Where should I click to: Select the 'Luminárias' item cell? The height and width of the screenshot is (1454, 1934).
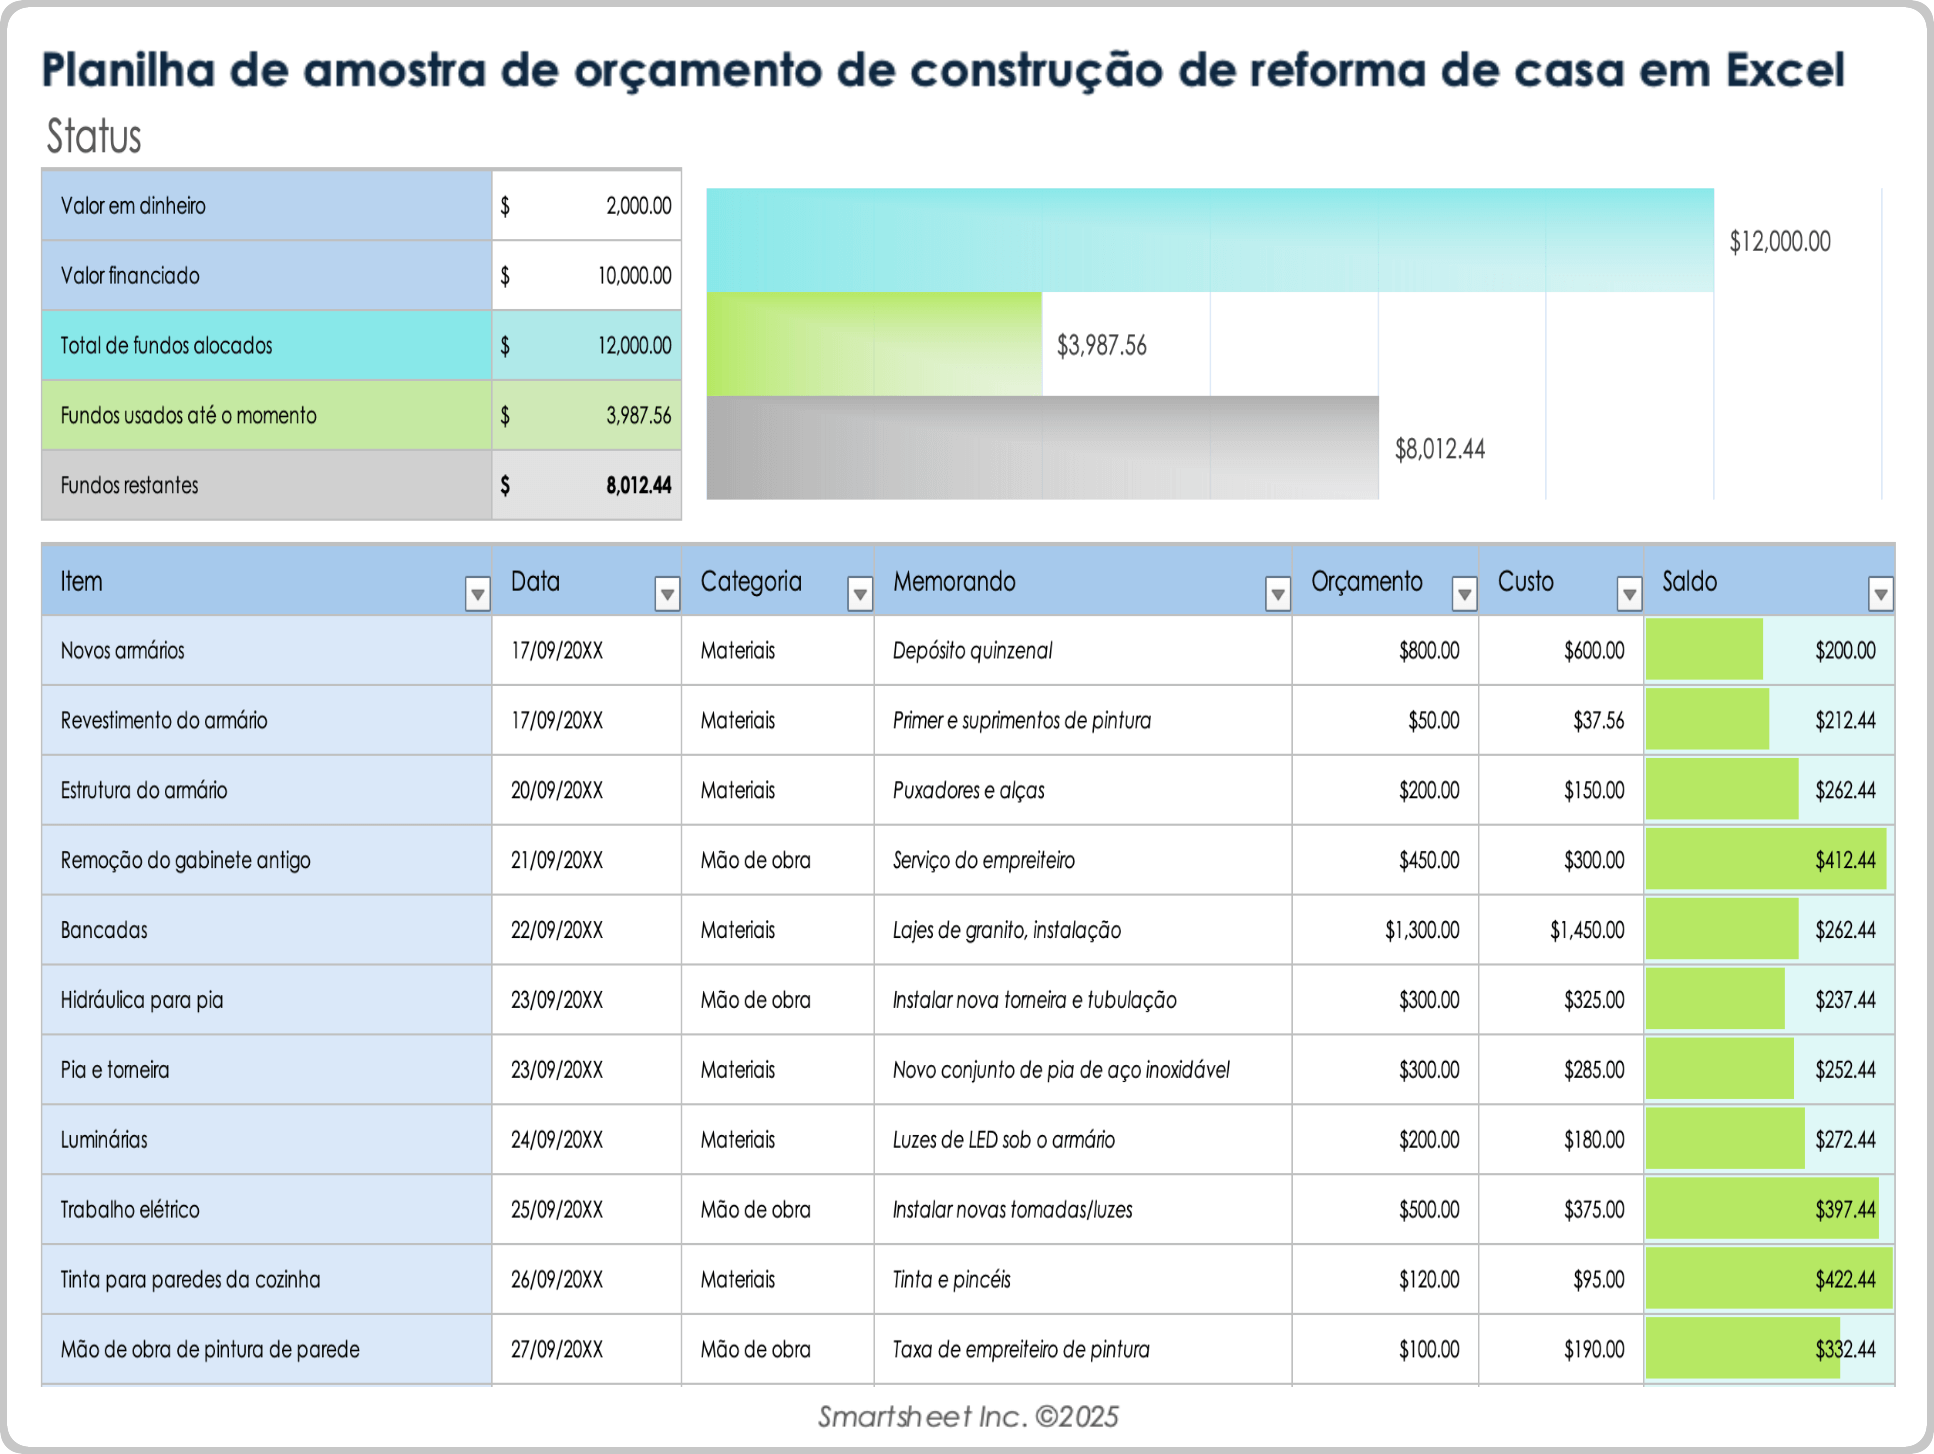(x=267, y=1141)
